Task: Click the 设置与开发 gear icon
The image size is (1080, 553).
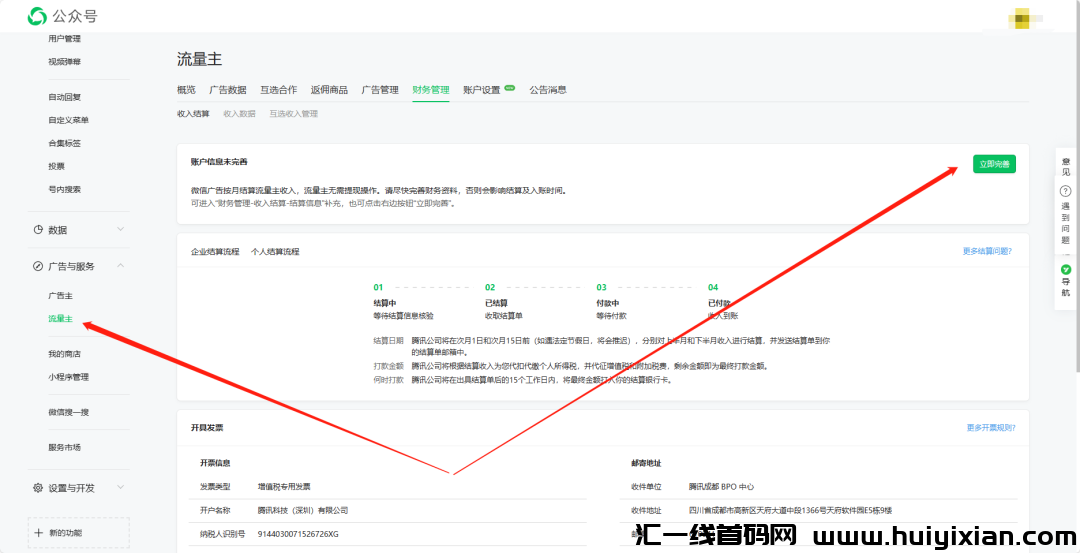Action: tap(38, 488)
